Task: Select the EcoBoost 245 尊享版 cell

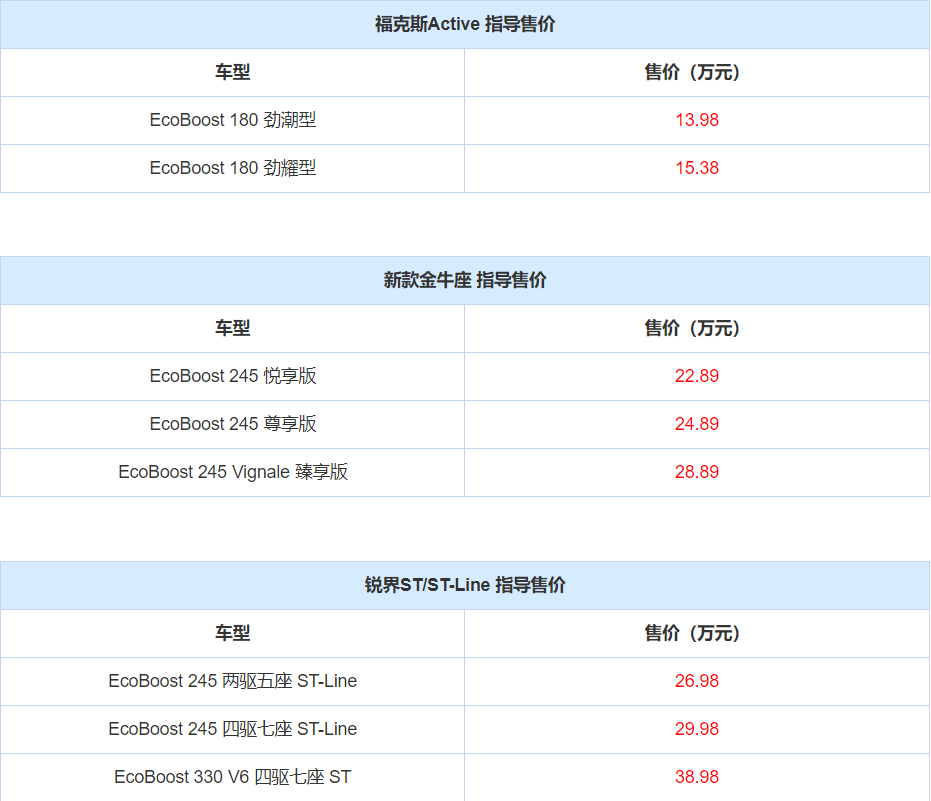Action: pyautogui.click(x=233, y=424)
